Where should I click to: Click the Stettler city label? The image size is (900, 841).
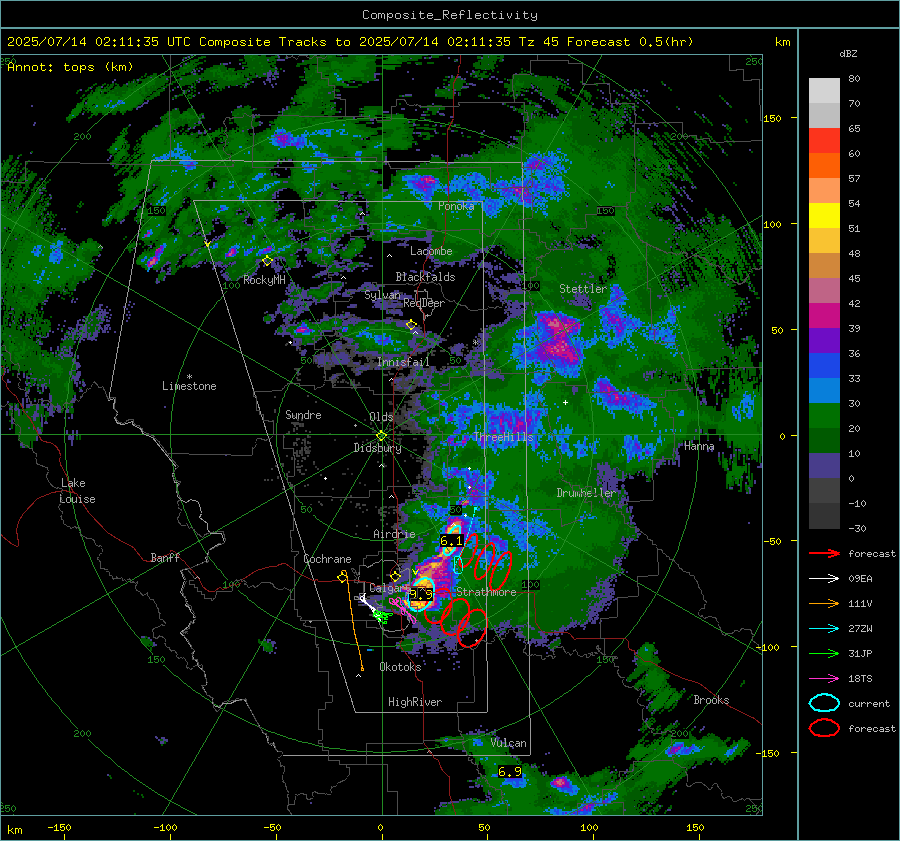tap(583, 289)
